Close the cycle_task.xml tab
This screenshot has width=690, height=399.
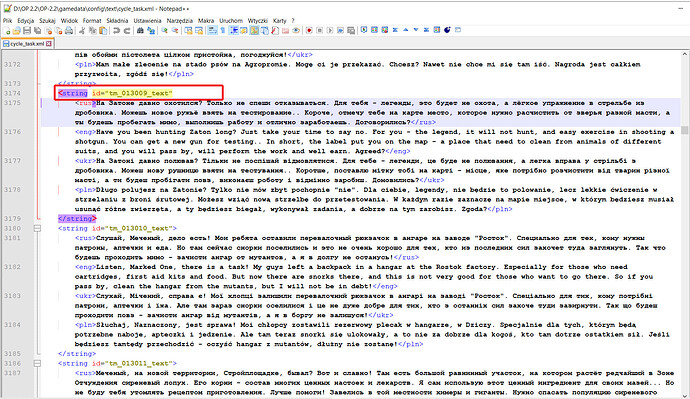point(49,44)
